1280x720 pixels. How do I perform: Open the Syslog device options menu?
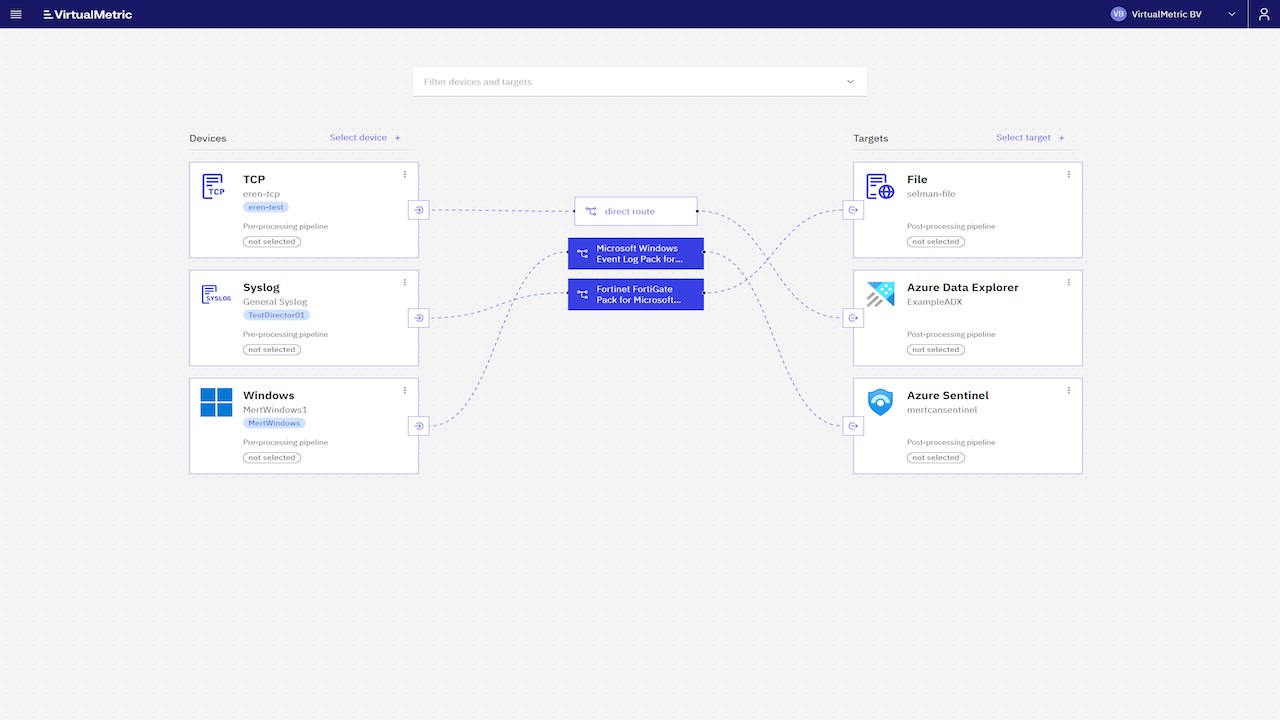pyautogui.click(x=405, y=282)
